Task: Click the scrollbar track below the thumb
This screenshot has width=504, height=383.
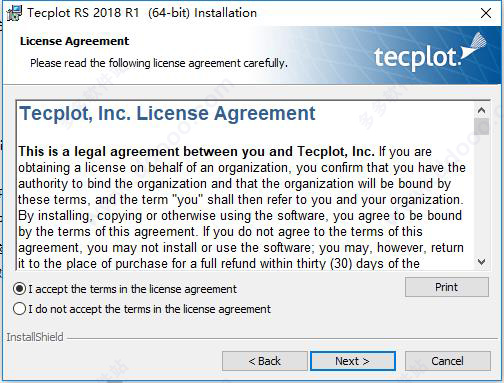Action: click(481, 195)
